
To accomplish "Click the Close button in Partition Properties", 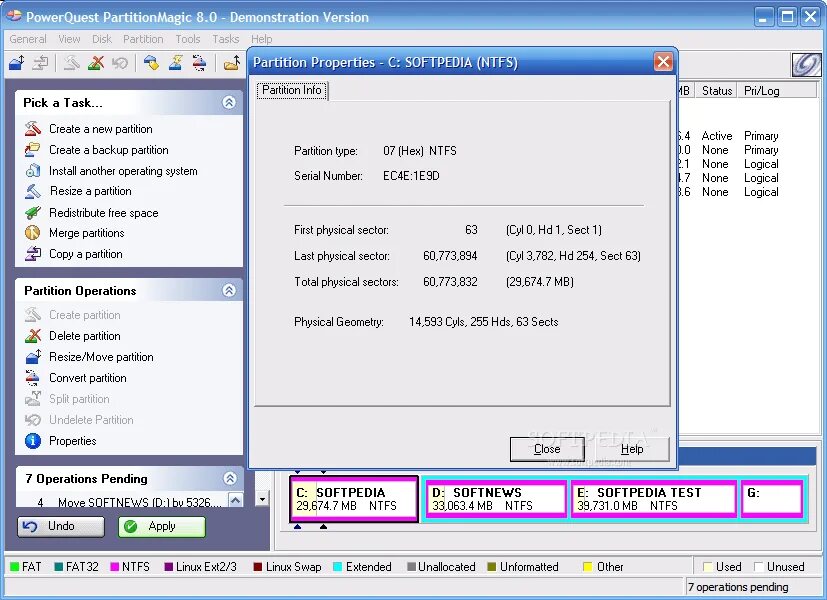I will pos(547,449).
